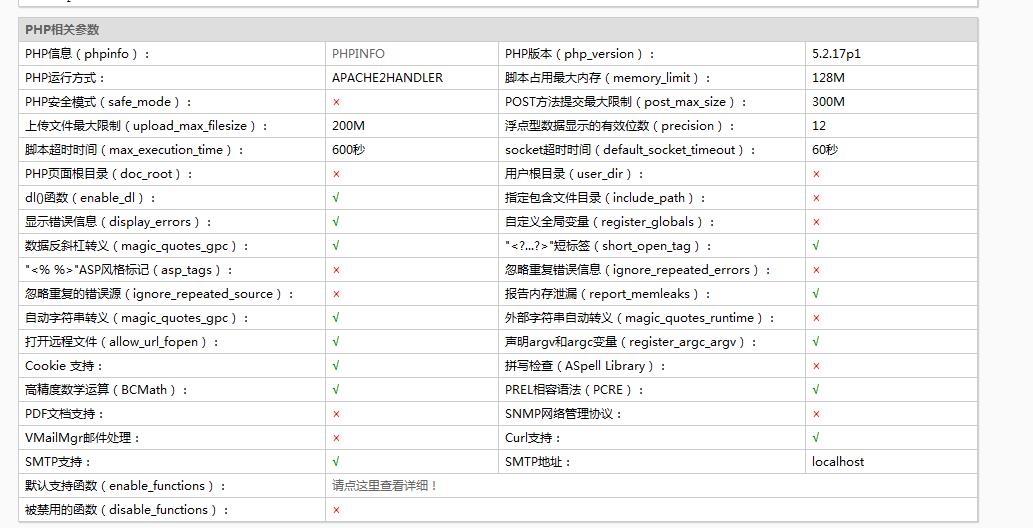Click the red cross for ignore_repeated_errors

(816, 270)
